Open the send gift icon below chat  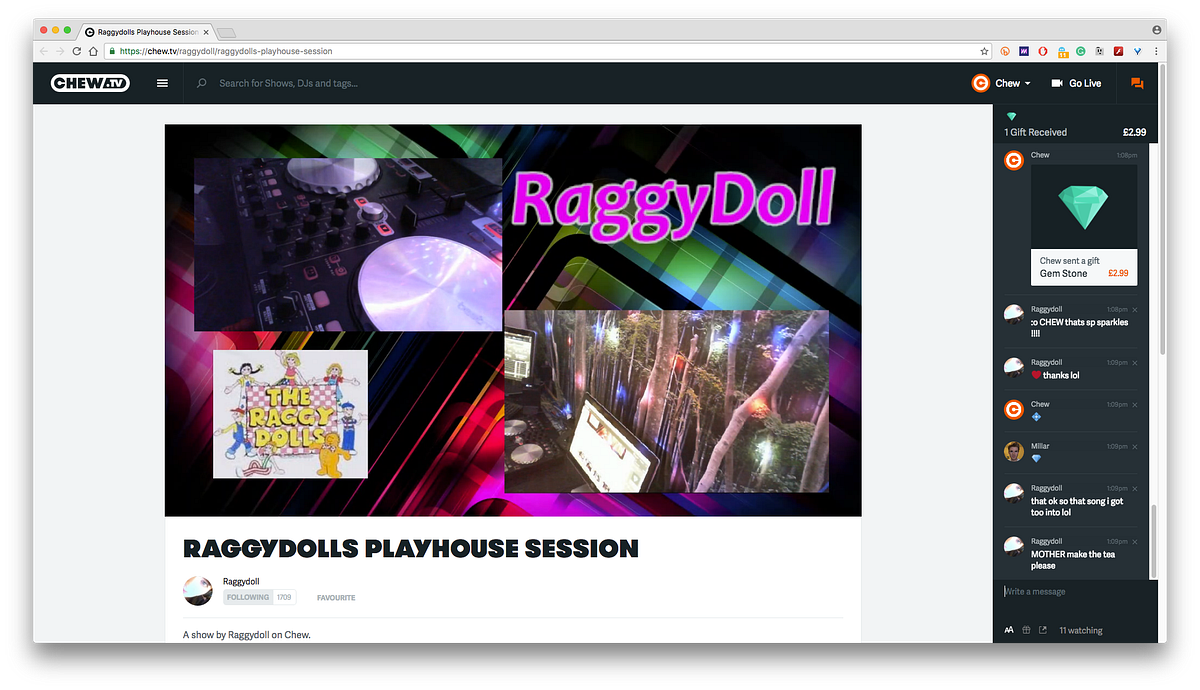(1026, 630)
